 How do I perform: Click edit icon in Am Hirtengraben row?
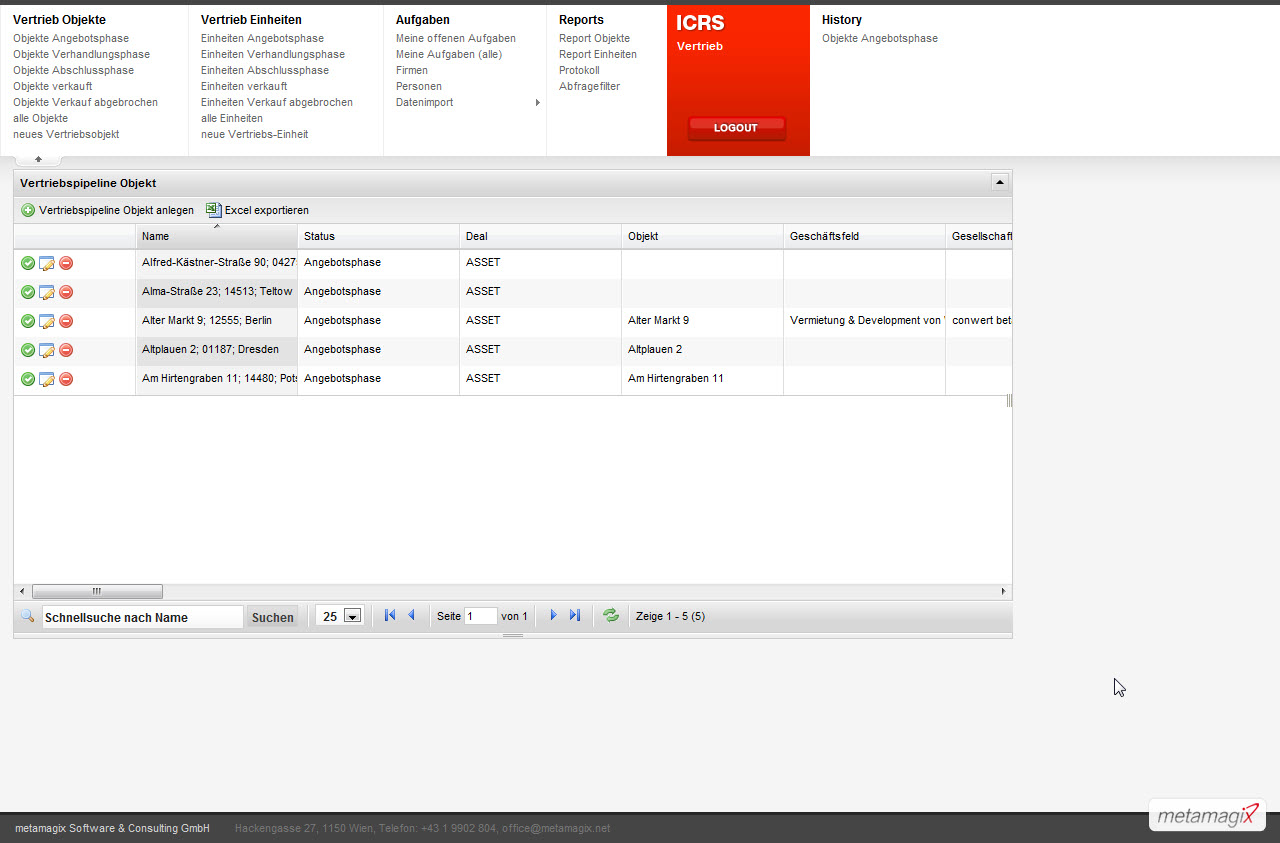pyautogui.click(x=47, y=379)
